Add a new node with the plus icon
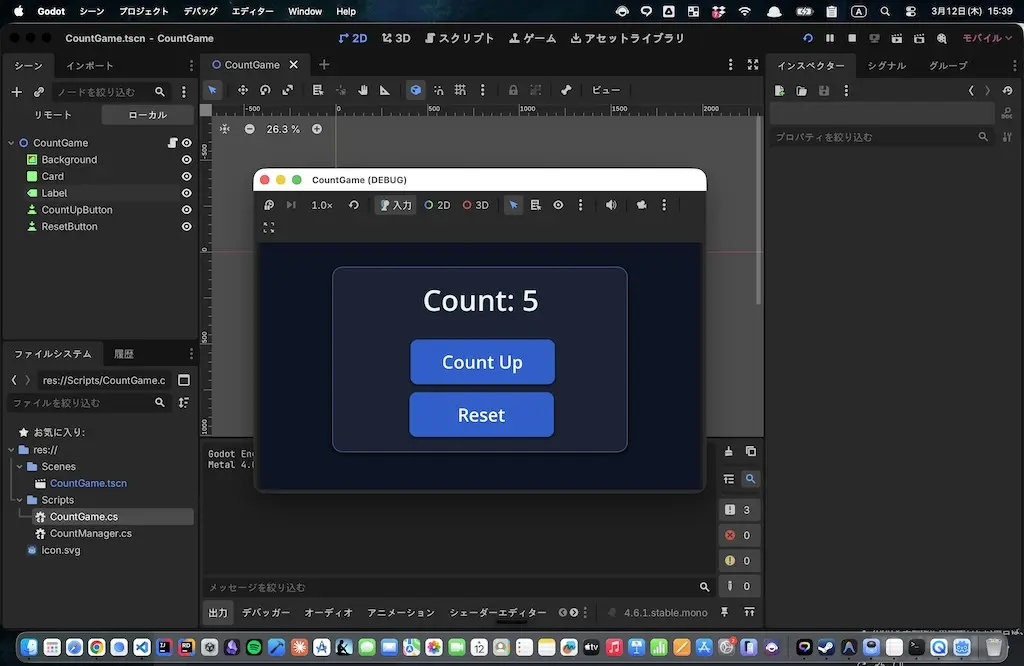The height and width of the screenshot is (666, 1024). coord(16,92)
